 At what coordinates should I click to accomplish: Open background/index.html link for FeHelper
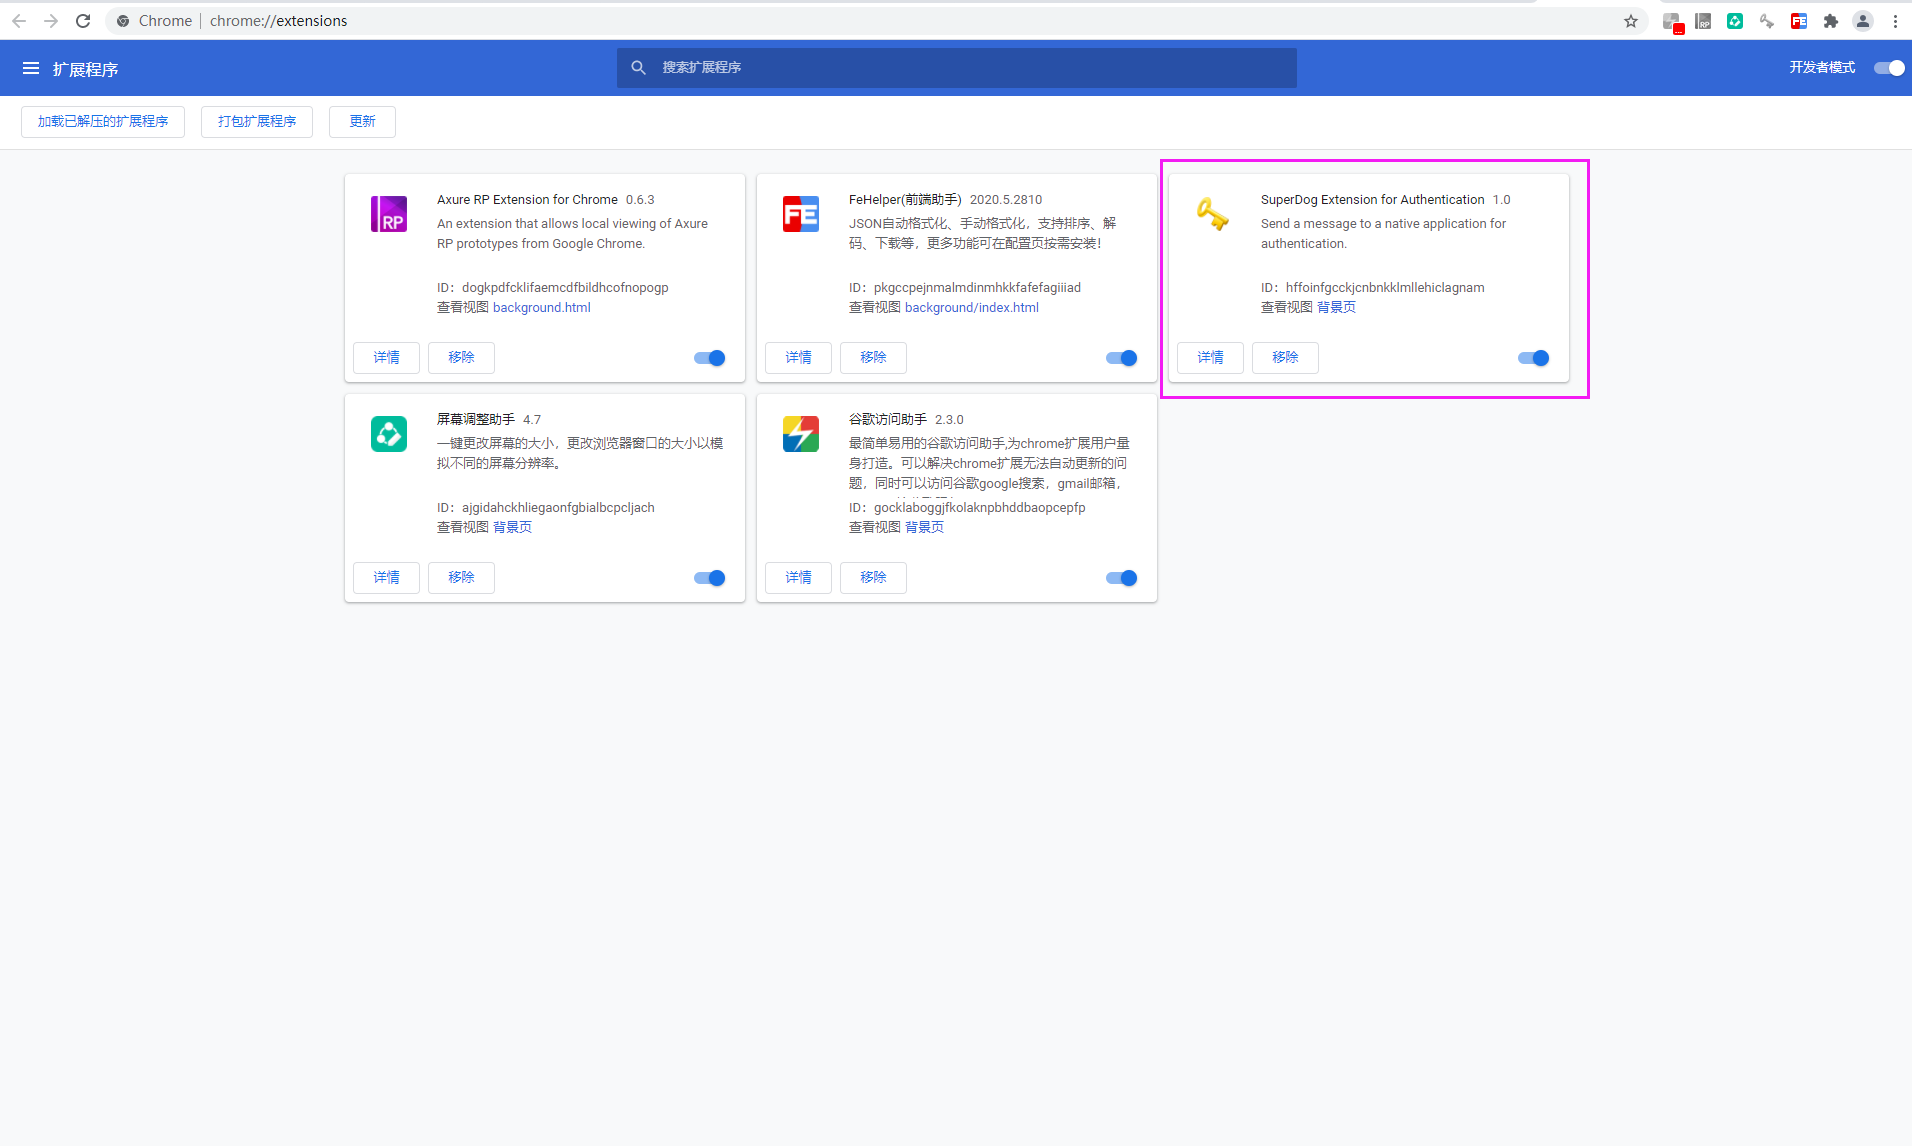(x=972, y=308)
